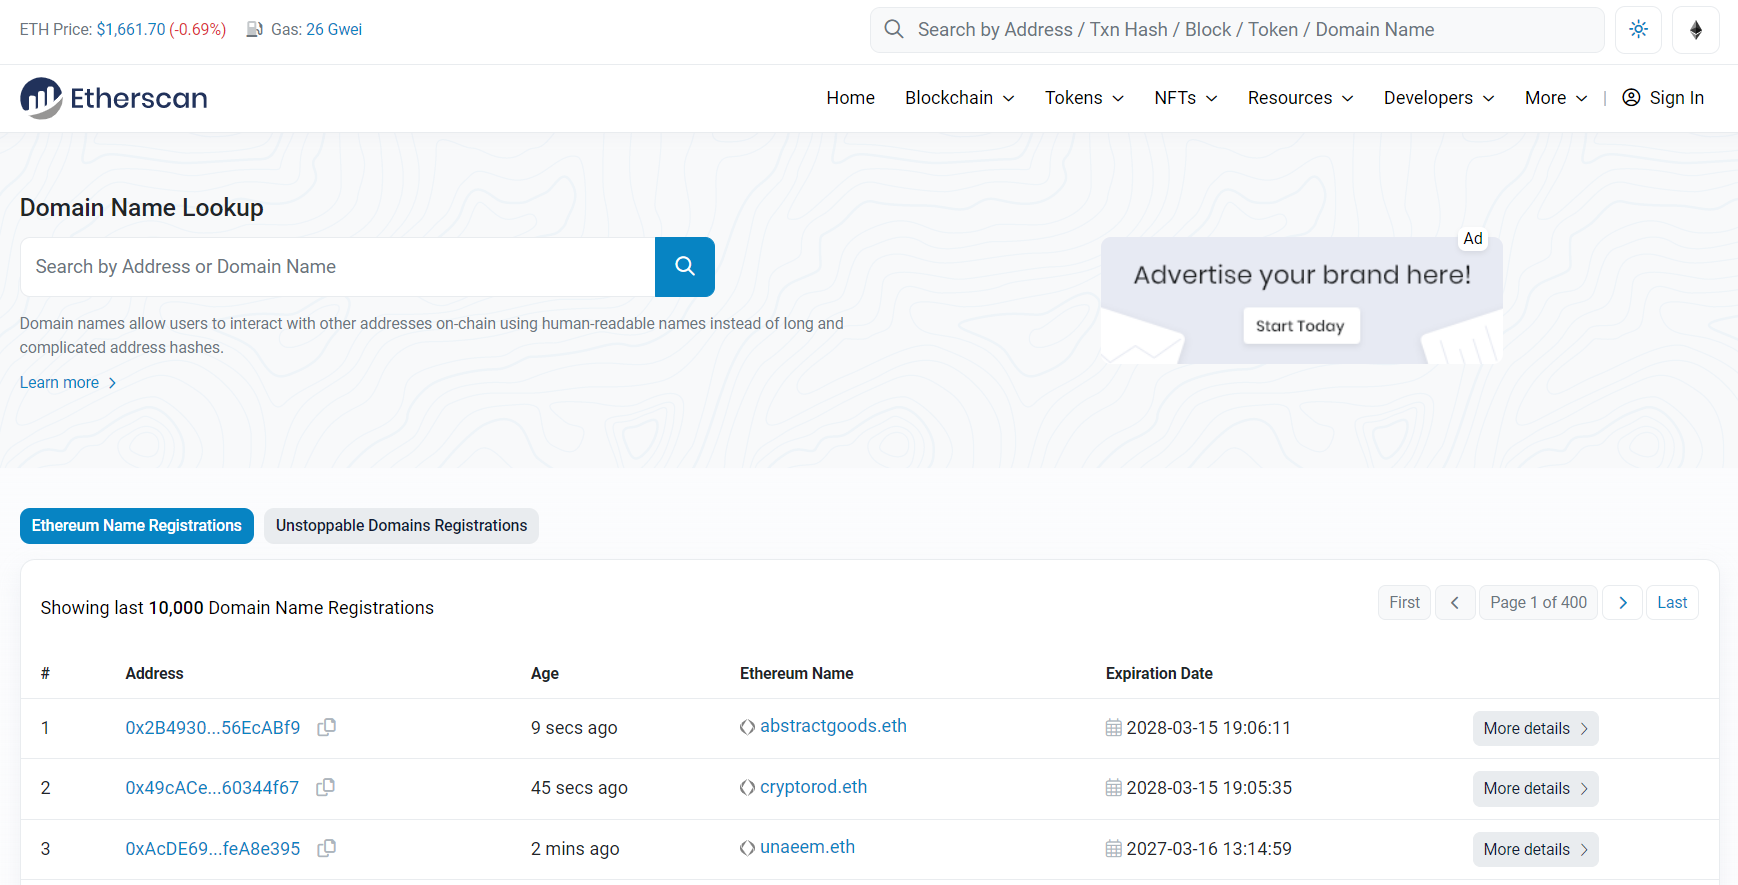Open the Tokens dropdown menu
The width and height of the screenshot is (1738, 885).
tap(1084, 98)
